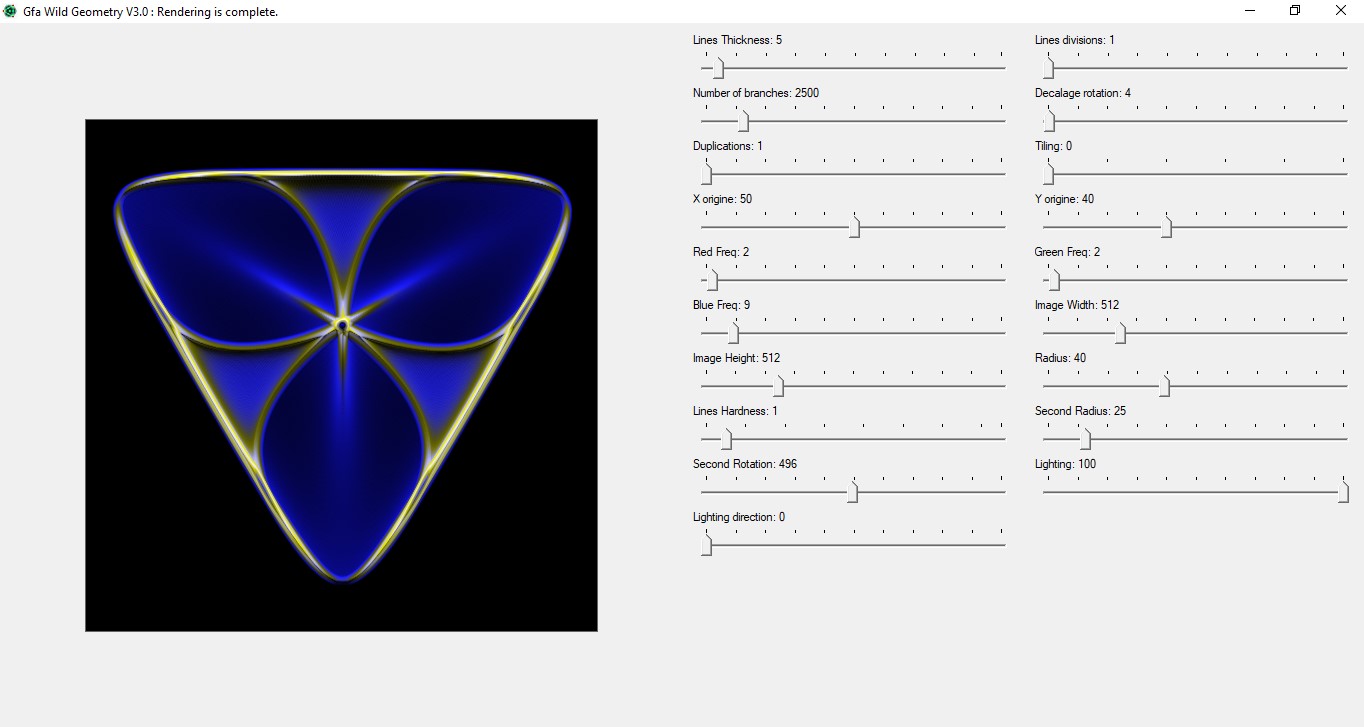
Task: Click the Lighting direction slider handle
Action: point(706,545)
